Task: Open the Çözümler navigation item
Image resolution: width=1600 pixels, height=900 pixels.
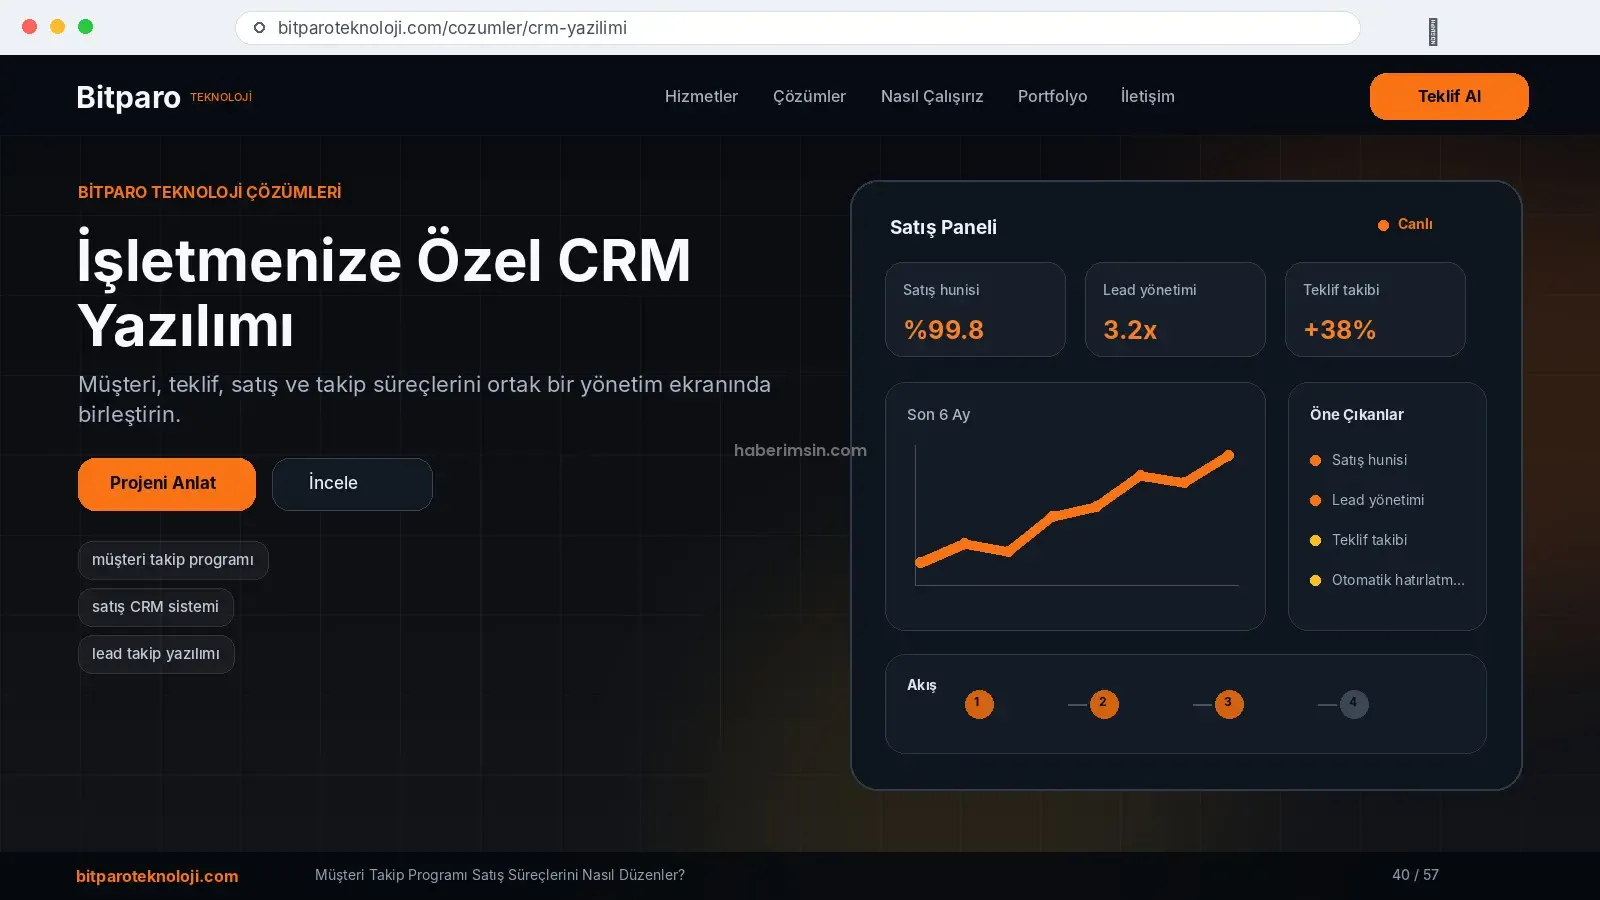Action: [809, 96]
